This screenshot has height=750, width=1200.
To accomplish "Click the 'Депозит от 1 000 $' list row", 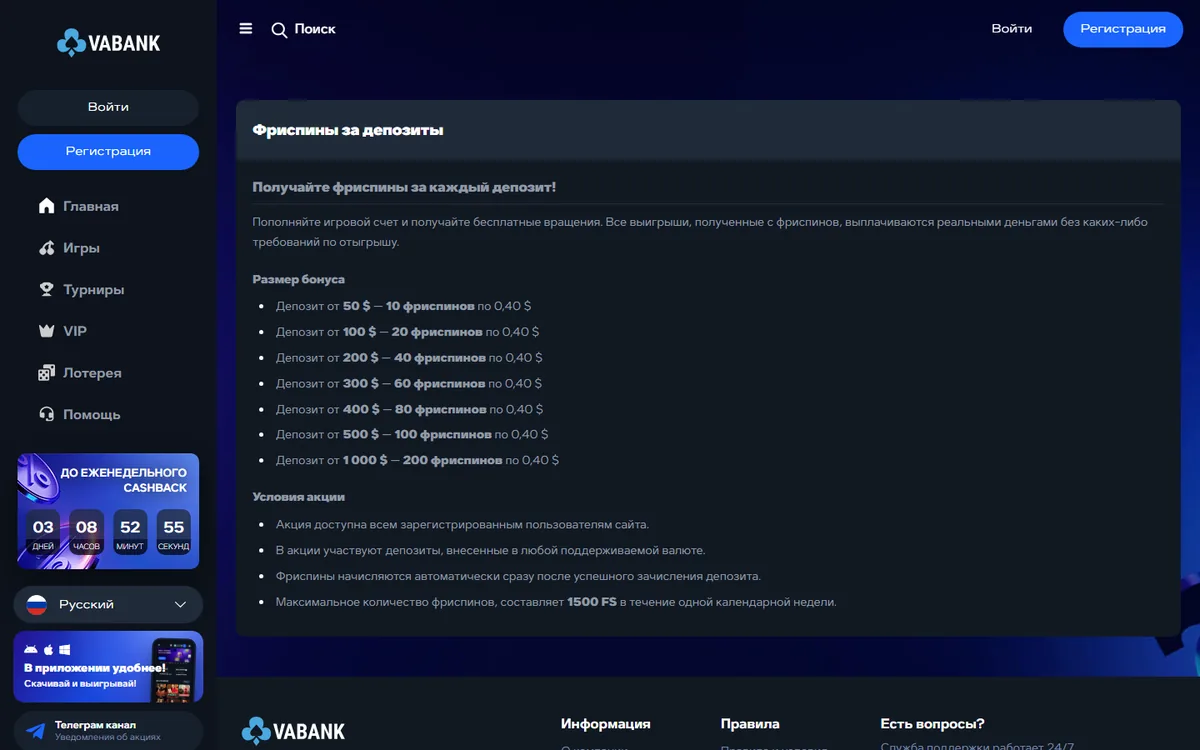I will click(417, 460).
